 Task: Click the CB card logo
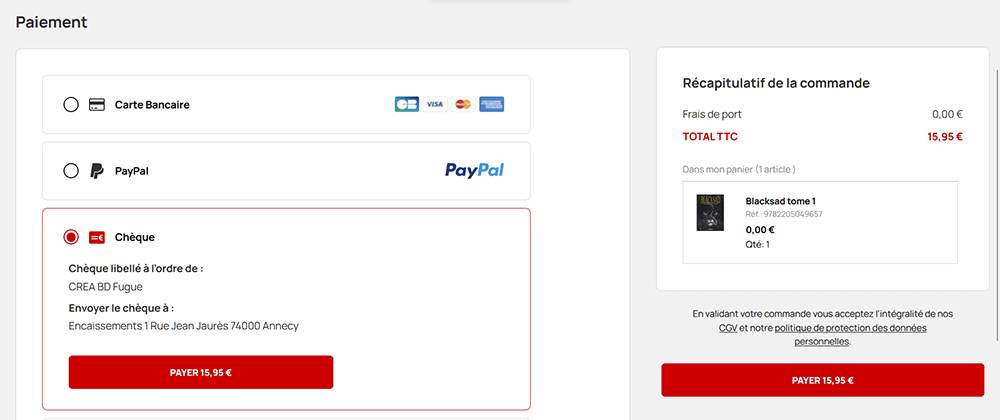[x=407, y=105]
